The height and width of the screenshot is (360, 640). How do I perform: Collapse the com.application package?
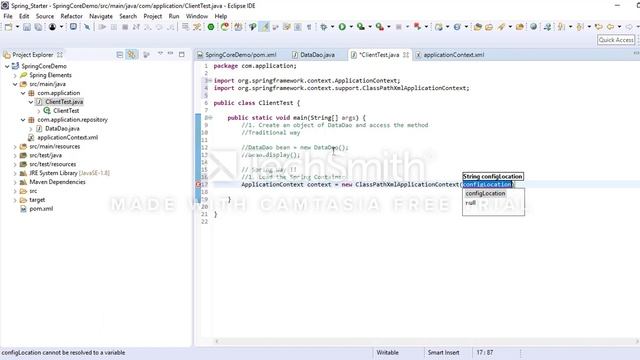point(23,93)
